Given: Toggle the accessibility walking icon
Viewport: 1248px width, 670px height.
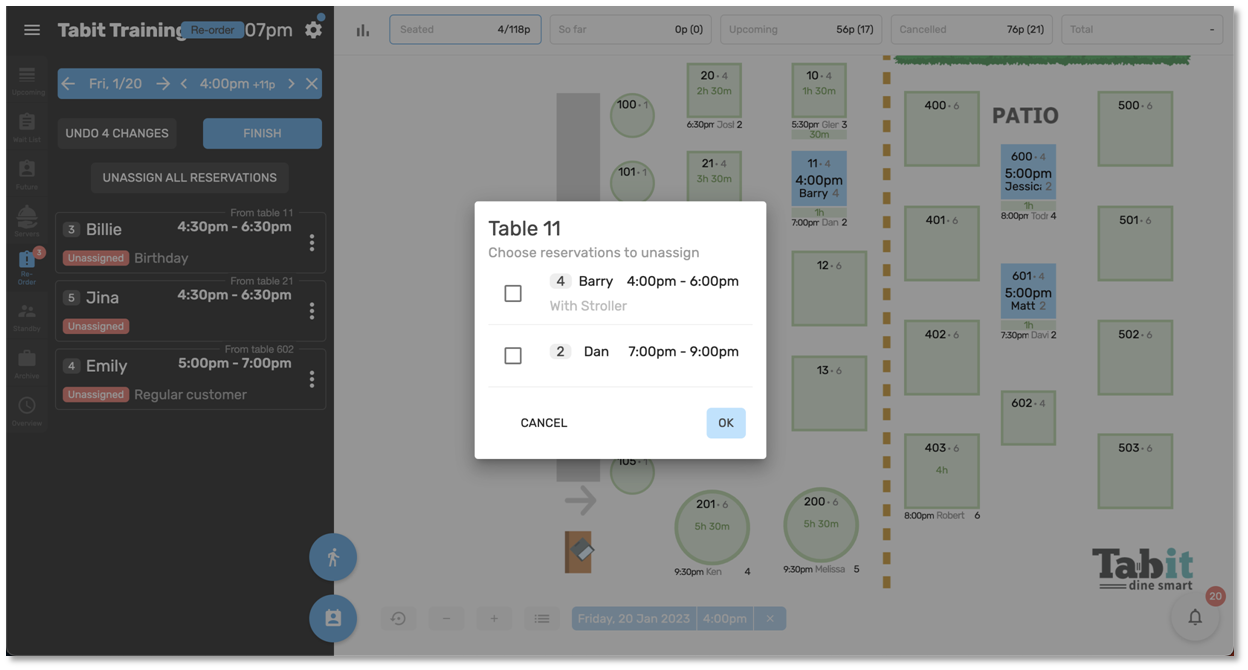Looking at the screenshot, I should point(332,557).
